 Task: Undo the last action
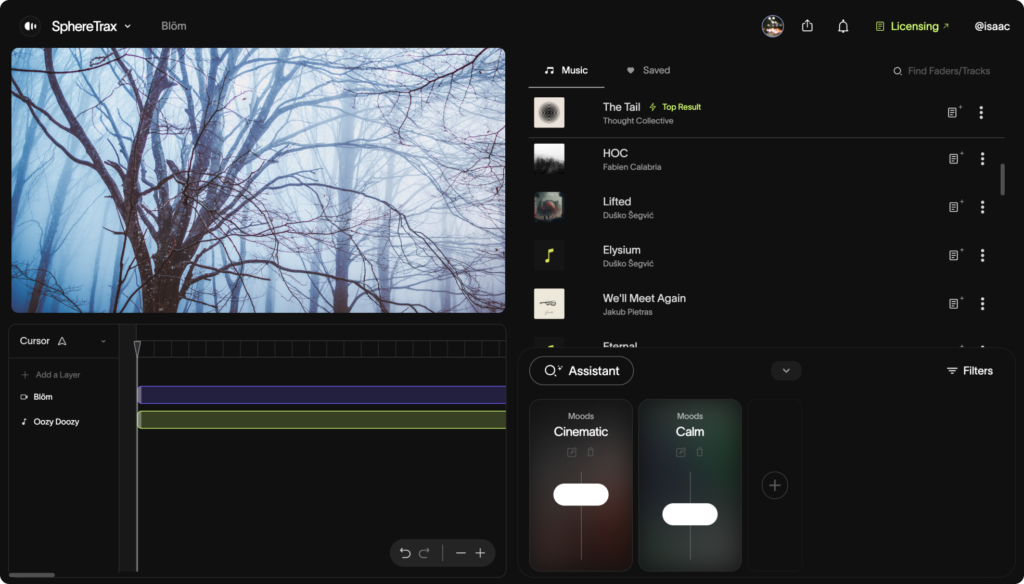coord(405,553)
